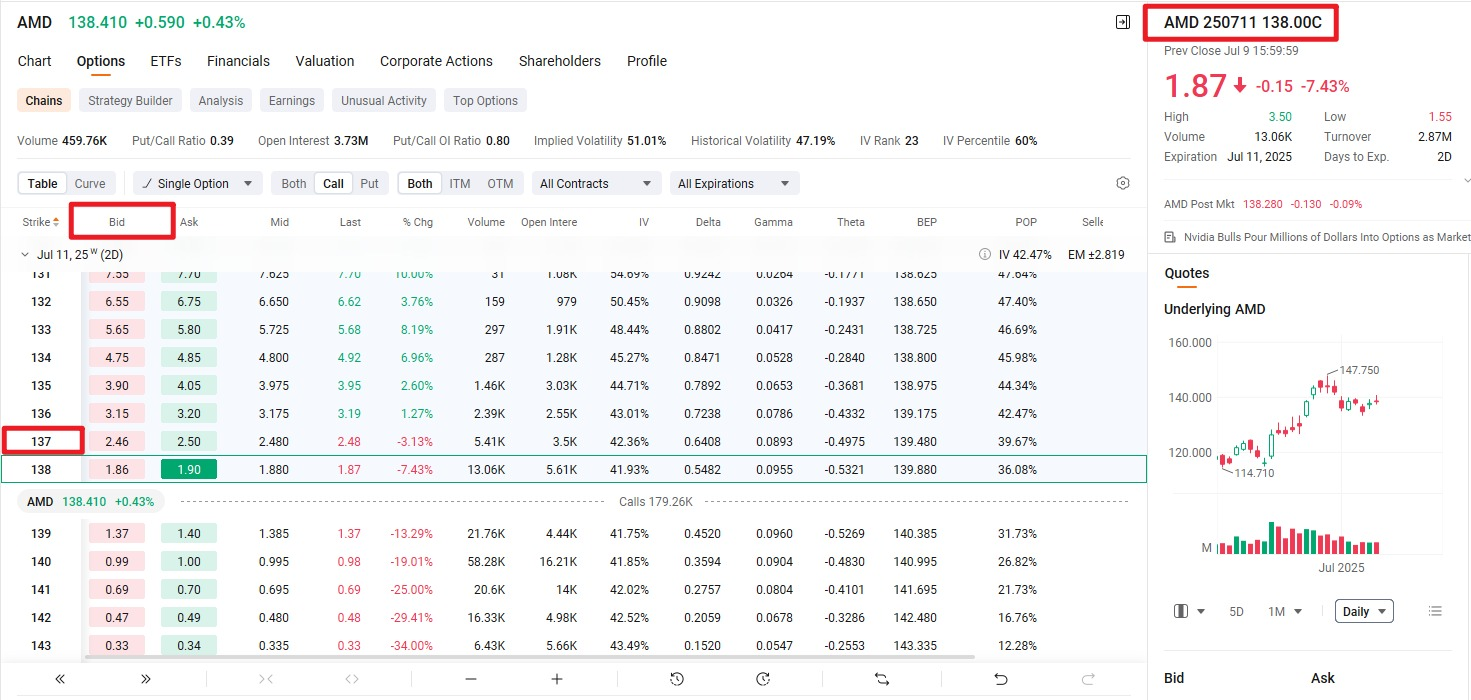1471x700 pixels.
Task: Select the Put side toggle
Action: point(370,184)
